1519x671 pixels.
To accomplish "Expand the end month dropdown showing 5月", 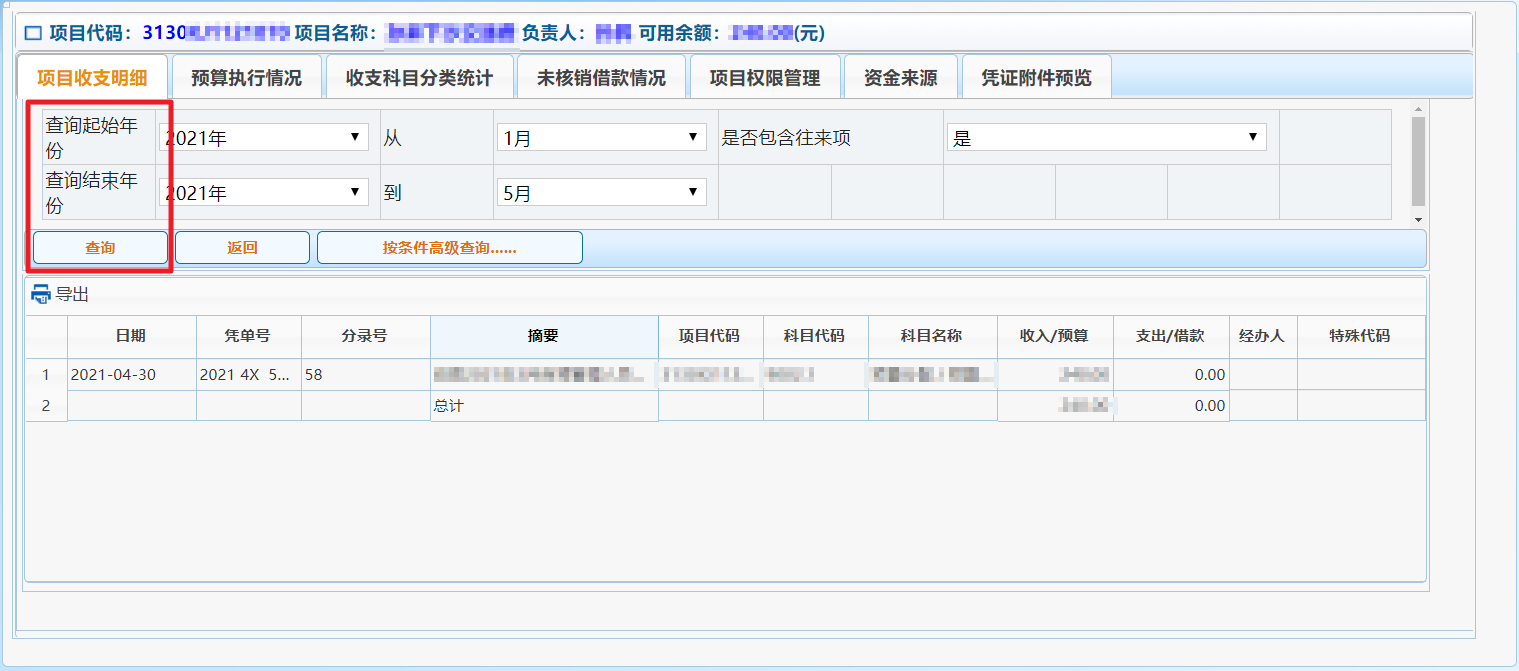I will (601, 193).
